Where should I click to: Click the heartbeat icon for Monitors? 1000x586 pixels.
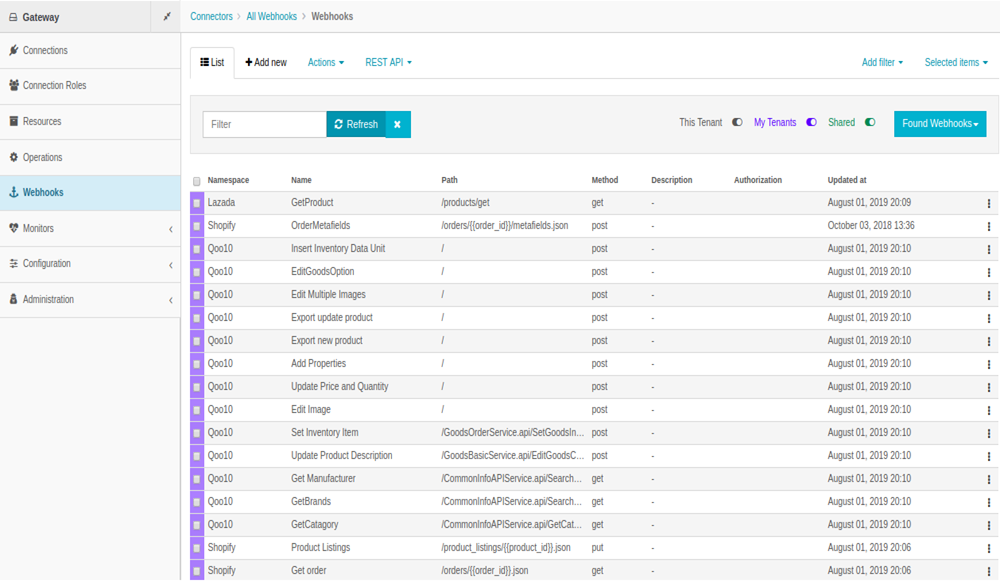13,228
